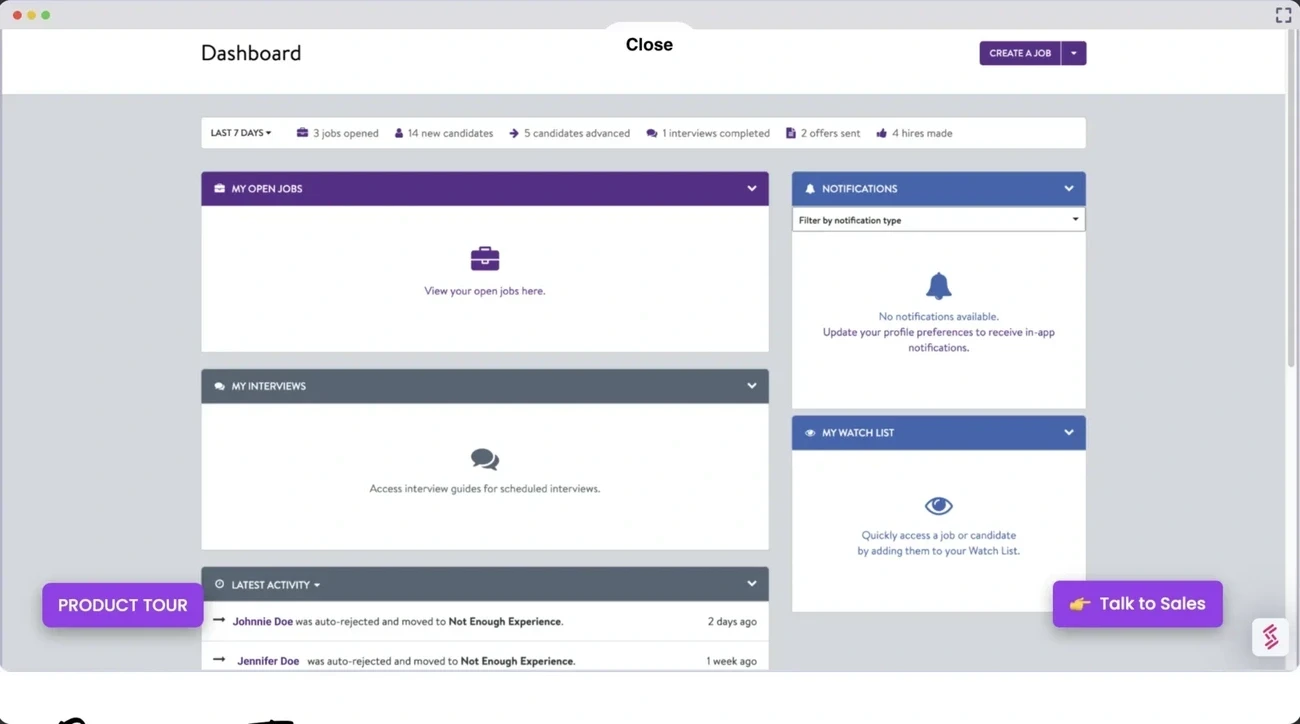The image size is (1300, 724).
Task: Click 'View your open jobs here.' link
Action: 485,291
